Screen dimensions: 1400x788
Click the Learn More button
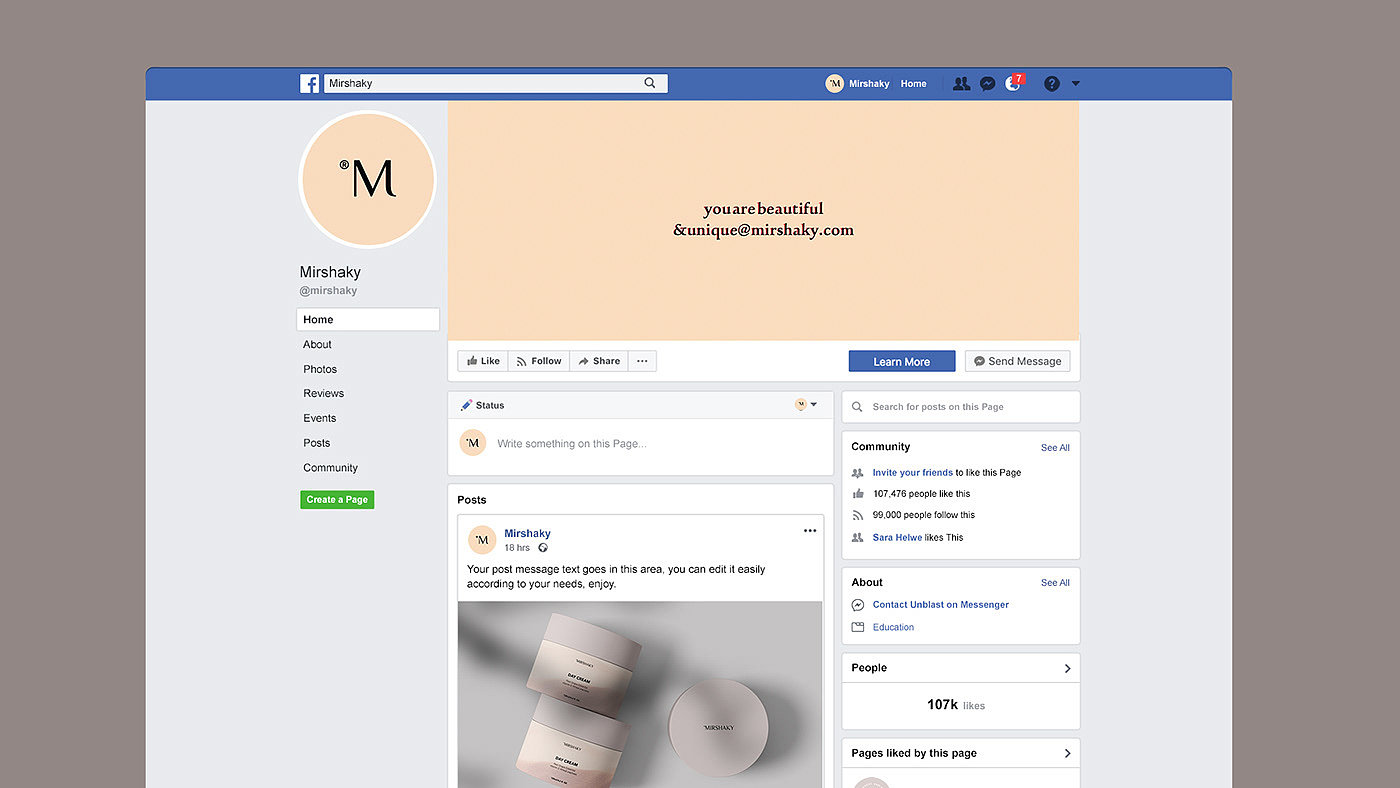click(x=902, y=362)
